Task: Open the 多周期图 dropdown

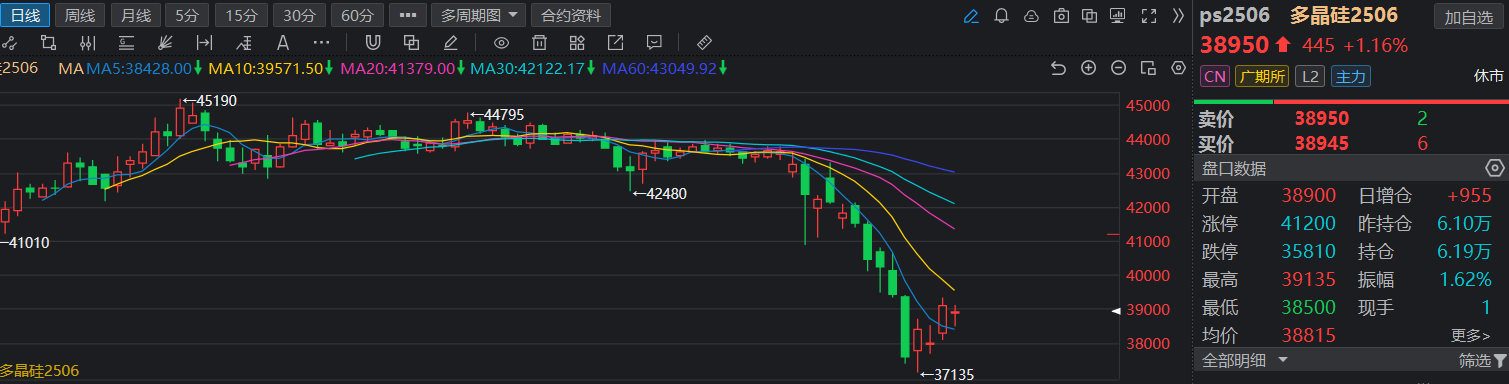Action: tap(478, 15)
